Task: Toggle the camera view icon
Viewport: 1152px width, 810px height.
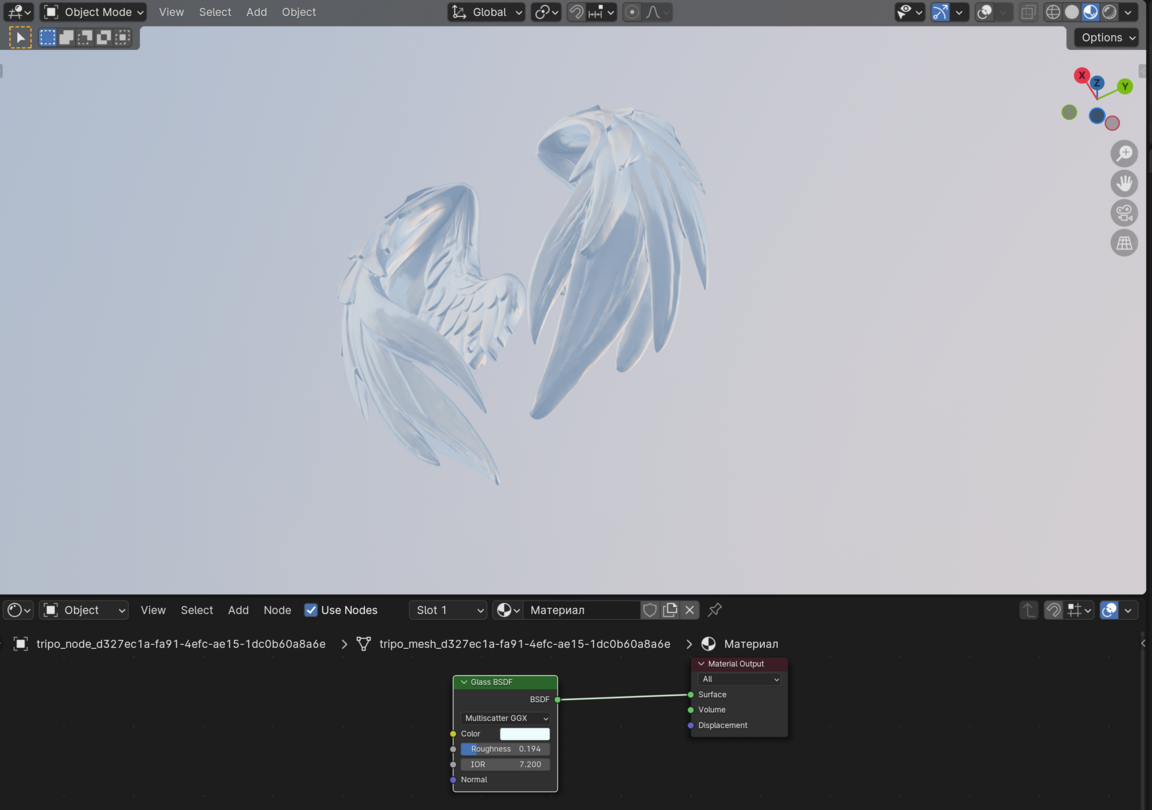Action: [x=1124, y=213]
